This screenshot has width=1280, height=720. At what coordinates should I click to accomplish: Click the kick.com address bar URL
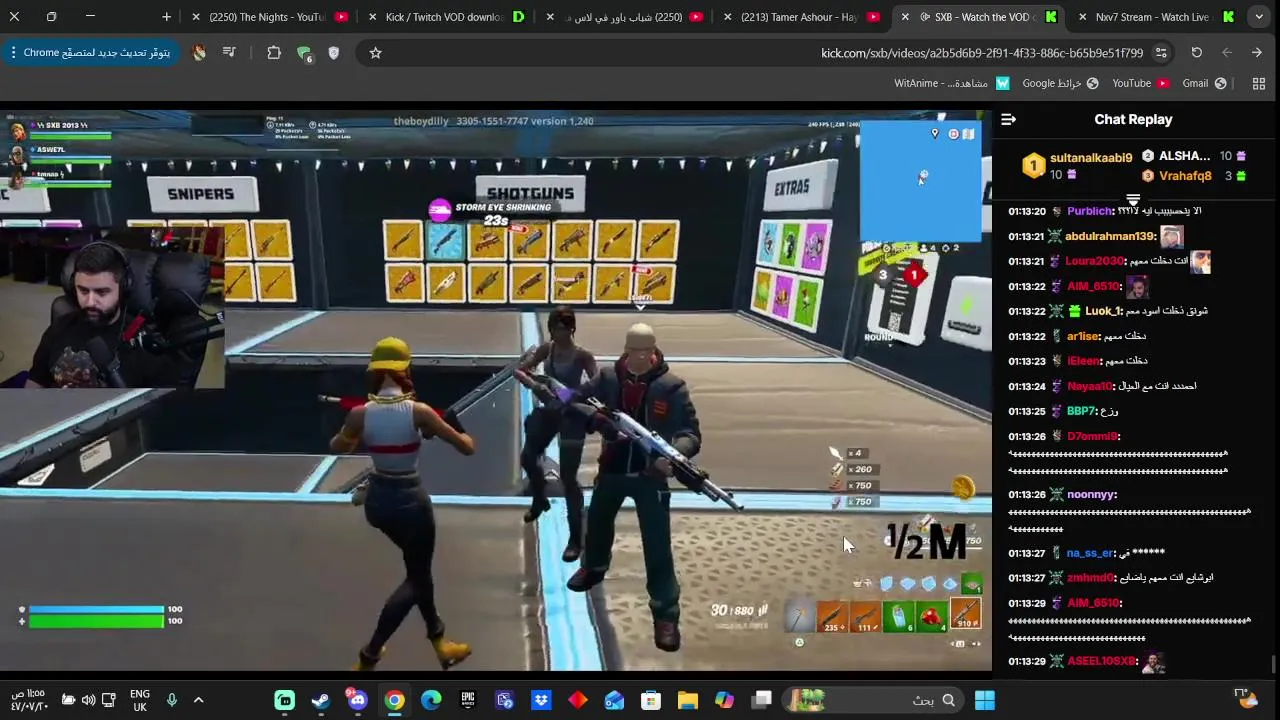(x=982, y=52)
